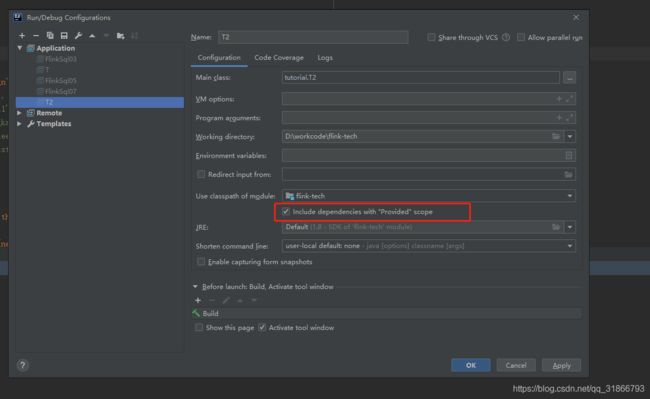Add a Before launch task
This screenshot has width=650, height=399.
(198, 300)
